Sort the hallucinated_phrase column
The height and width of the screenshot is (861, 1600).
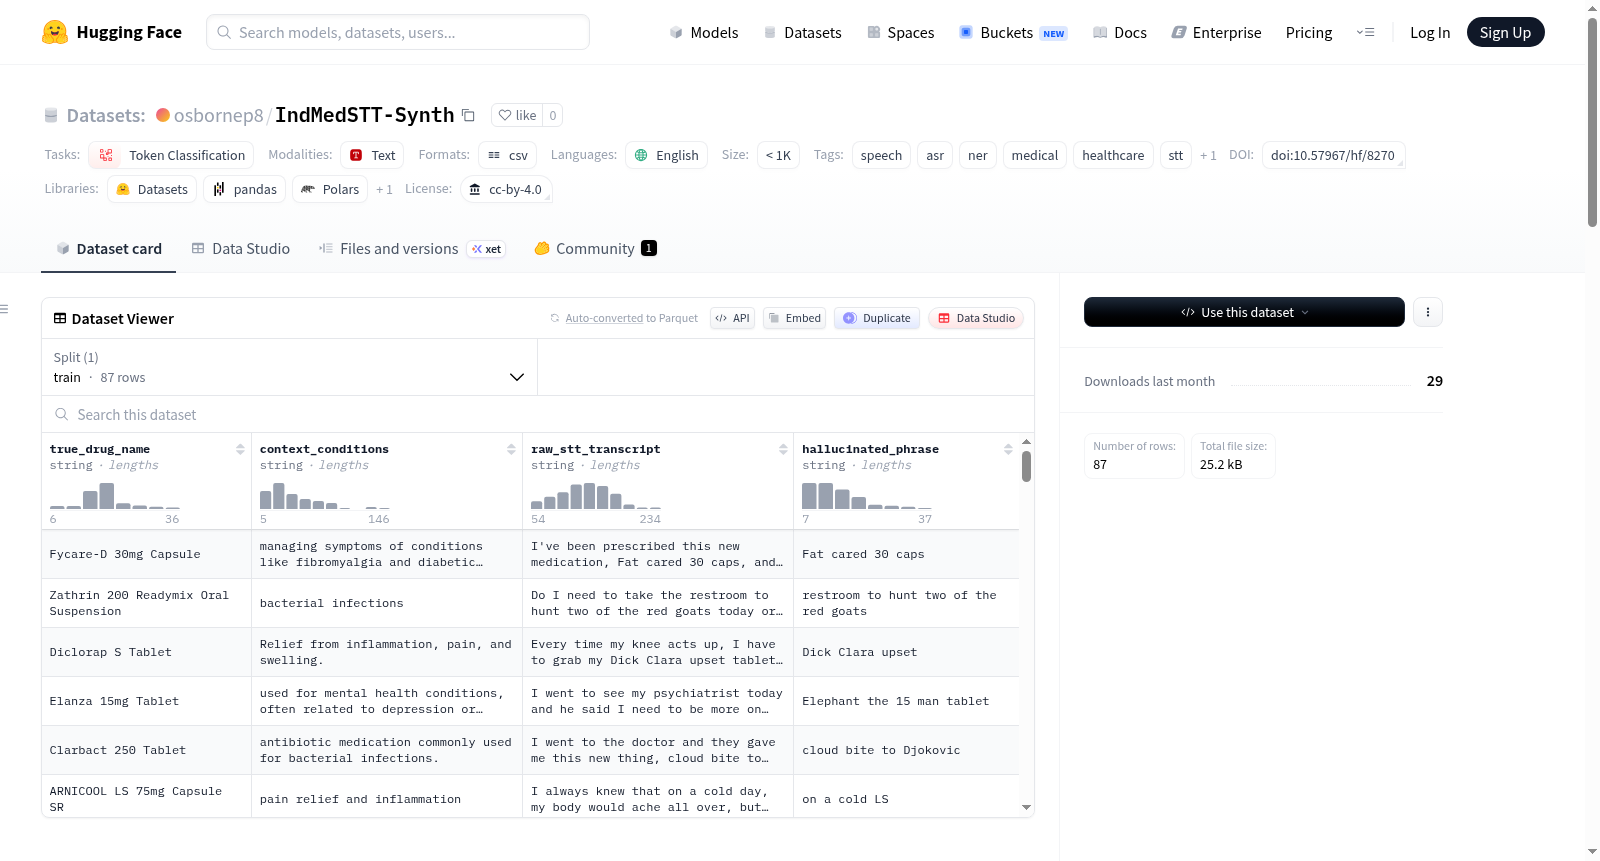point(1008,449)
